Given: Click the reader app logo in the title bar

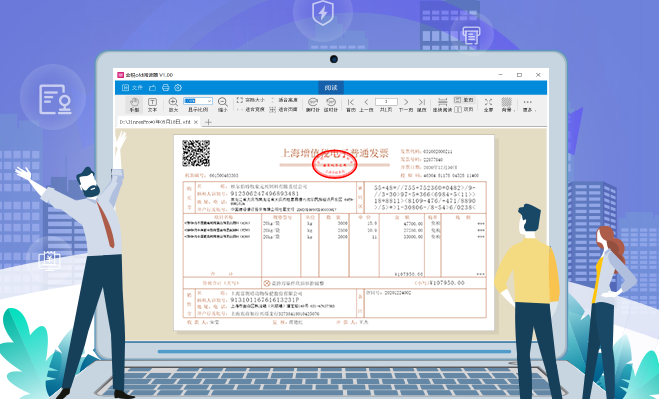Looking at the screenshot, I should 121,75.
